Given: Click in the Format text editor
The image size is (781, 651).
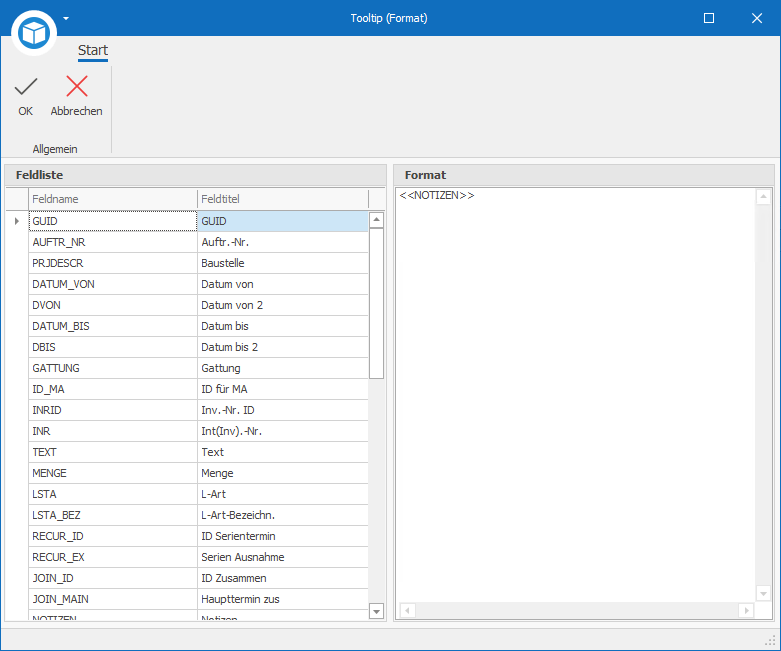Looking at the screenshot, I should 575,394.
